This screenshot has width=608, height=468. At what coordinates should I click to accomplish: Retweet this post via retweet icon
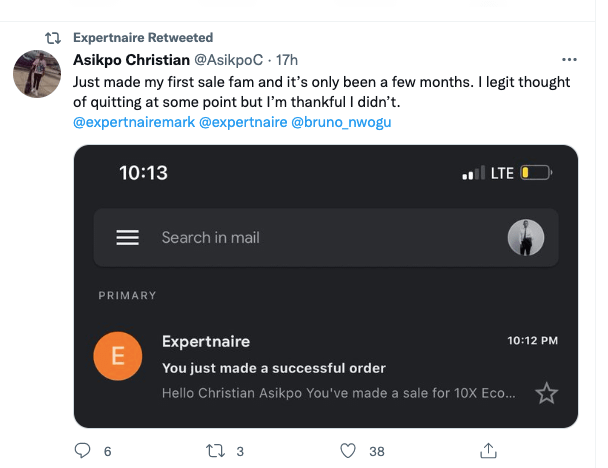pos(215,451)
